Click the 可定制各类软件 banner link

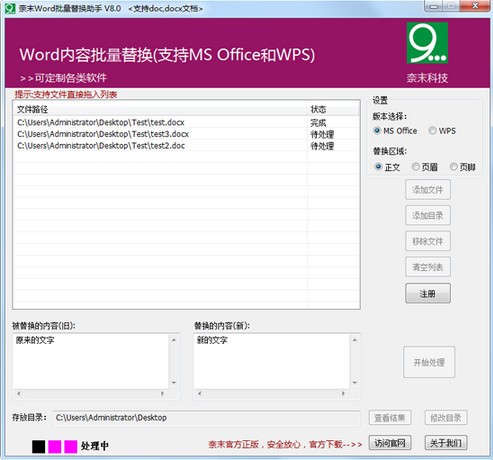64,78
